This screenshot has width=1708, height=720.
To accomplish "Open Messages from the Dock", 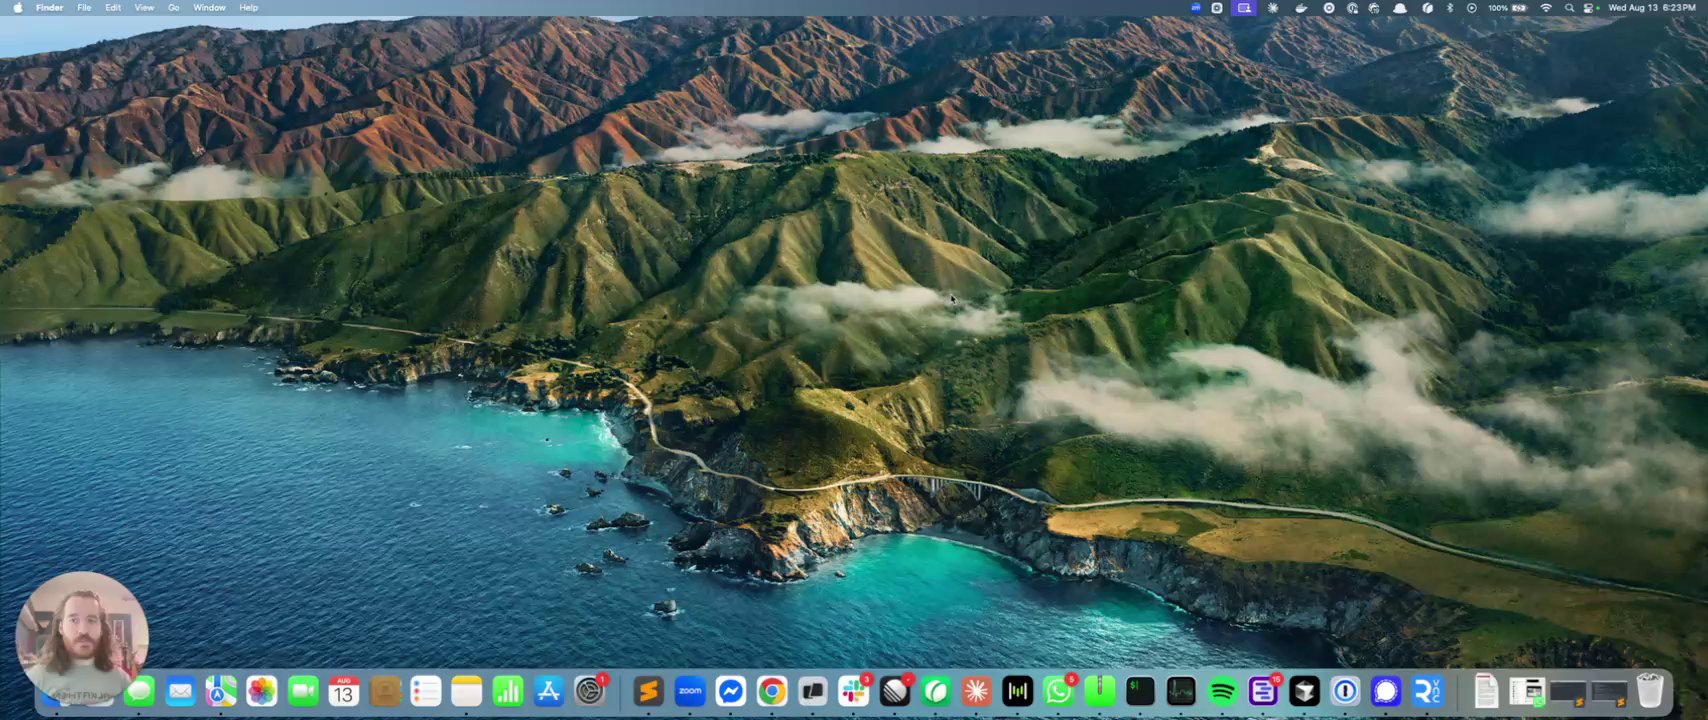I will tap(139, 691).
